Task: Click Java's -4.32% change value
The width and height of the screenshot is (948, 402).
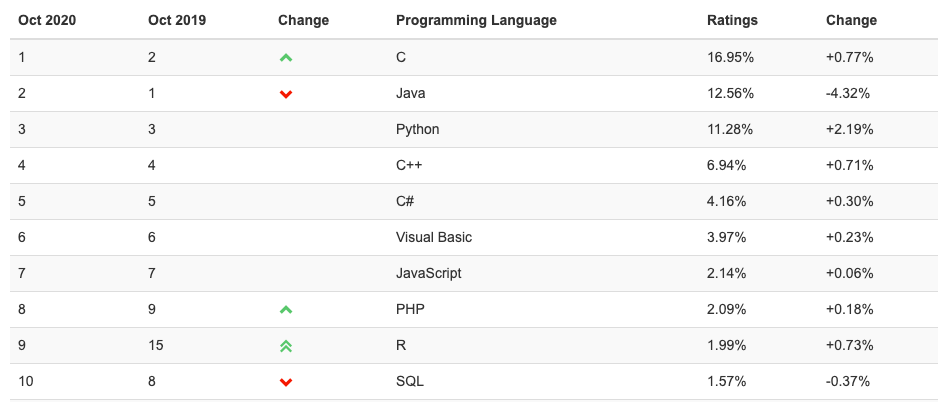Action: tap(848, 94)
